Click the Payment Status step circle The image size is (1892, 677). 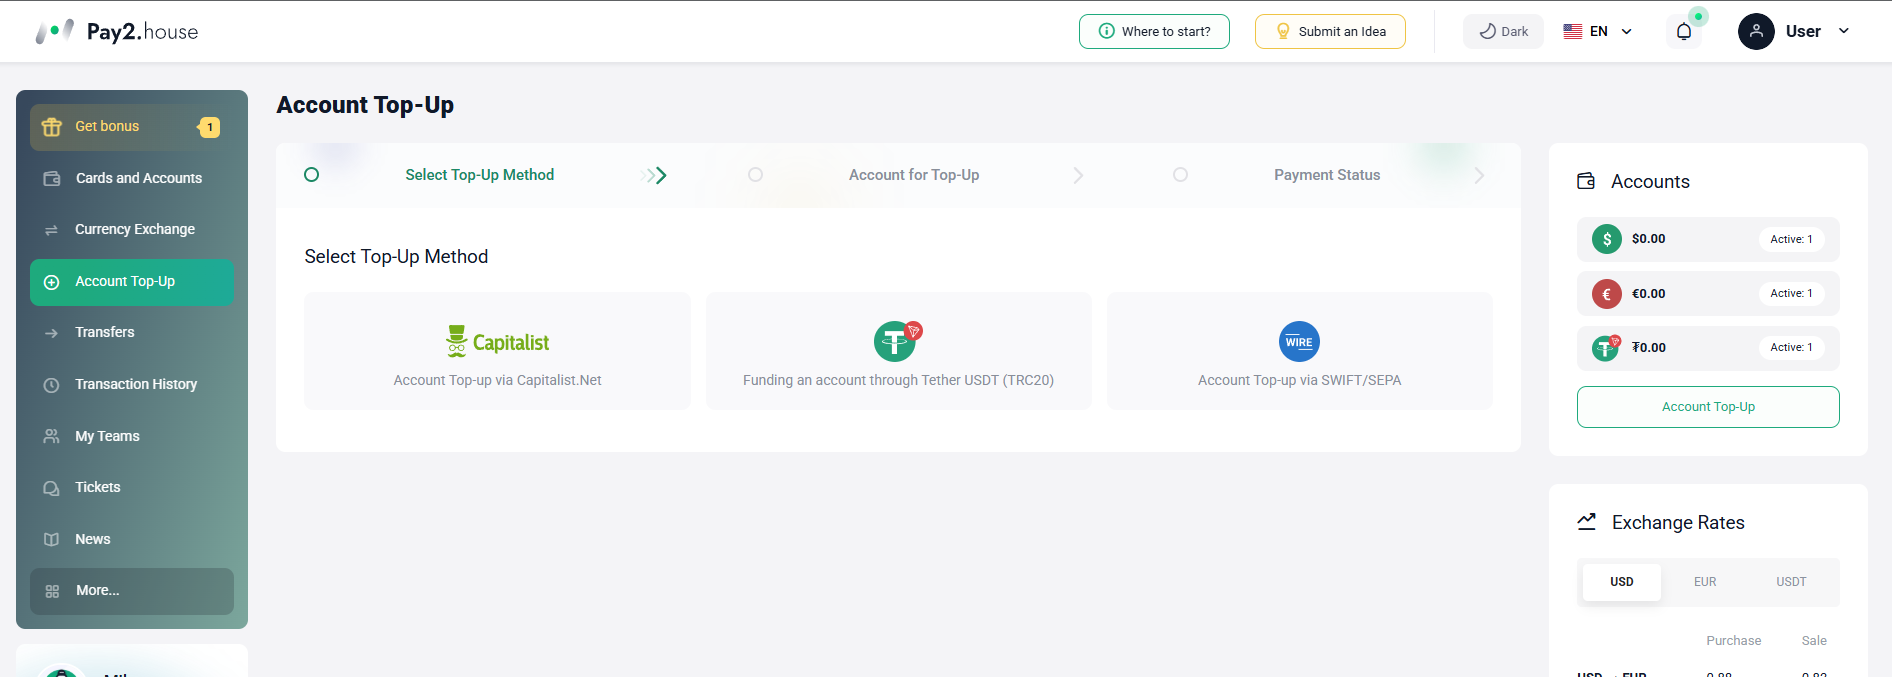[x=1180, y=175]
